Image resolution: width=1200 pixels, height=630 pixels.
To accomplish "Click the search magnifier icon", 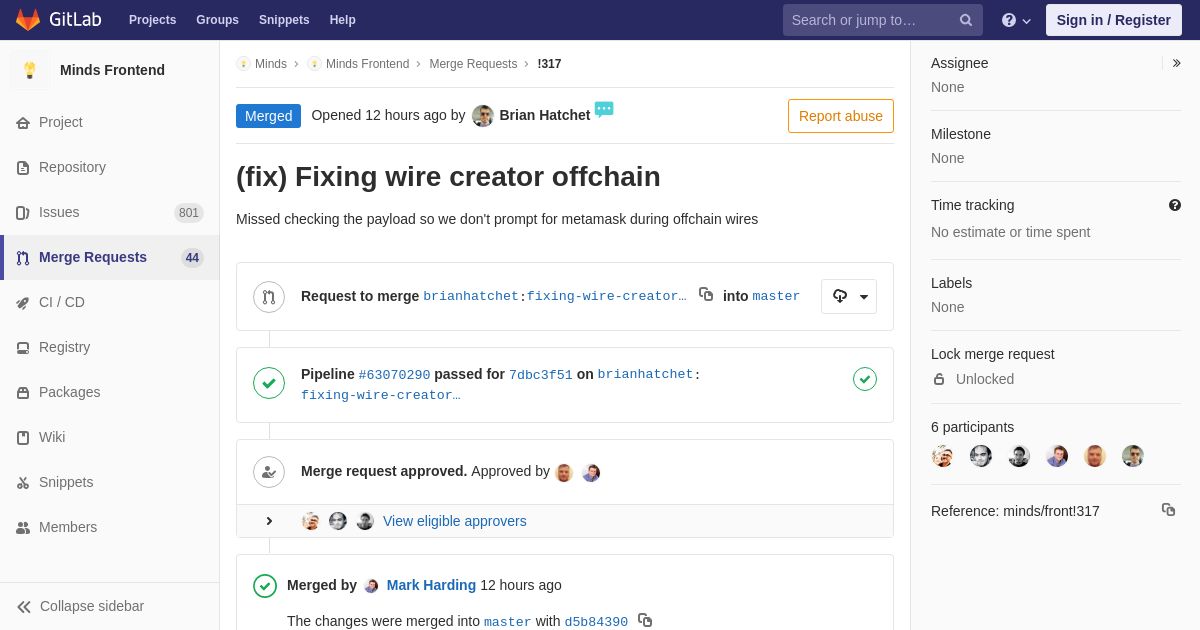I will (x=966, y=20).
